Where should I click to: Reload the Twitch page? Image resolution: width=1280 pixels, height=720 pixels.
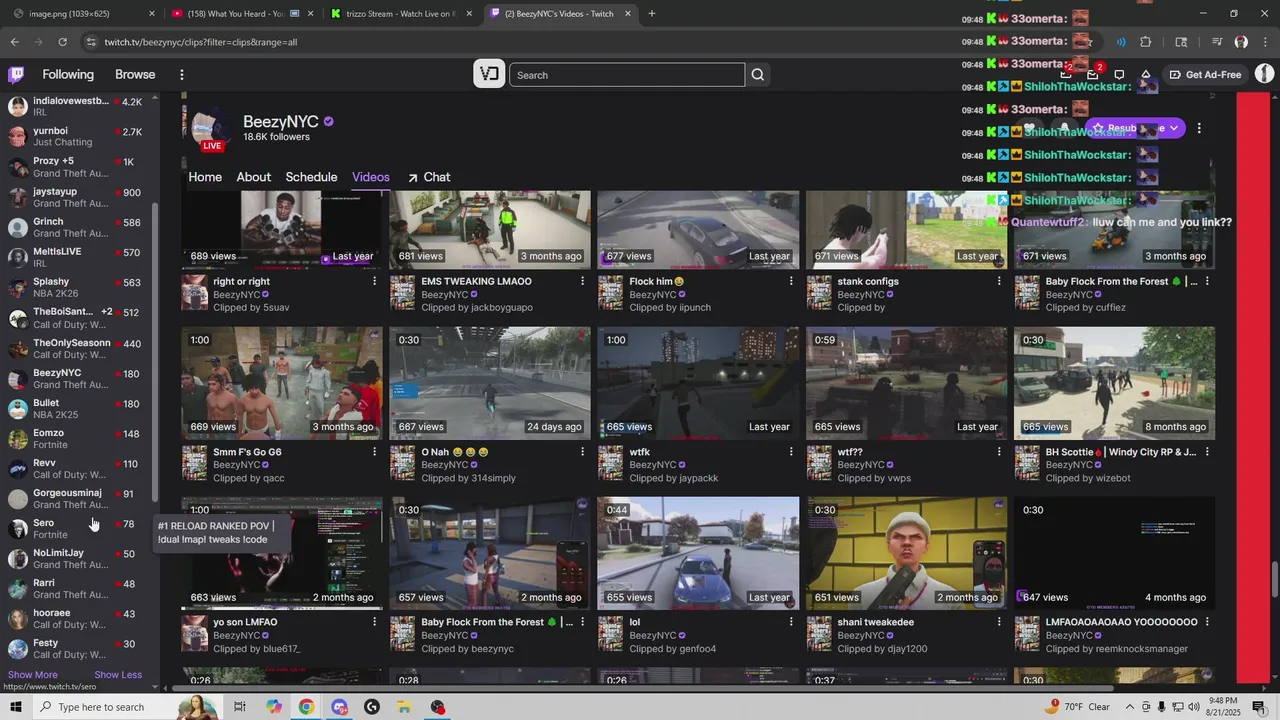(x=62, y=42)
